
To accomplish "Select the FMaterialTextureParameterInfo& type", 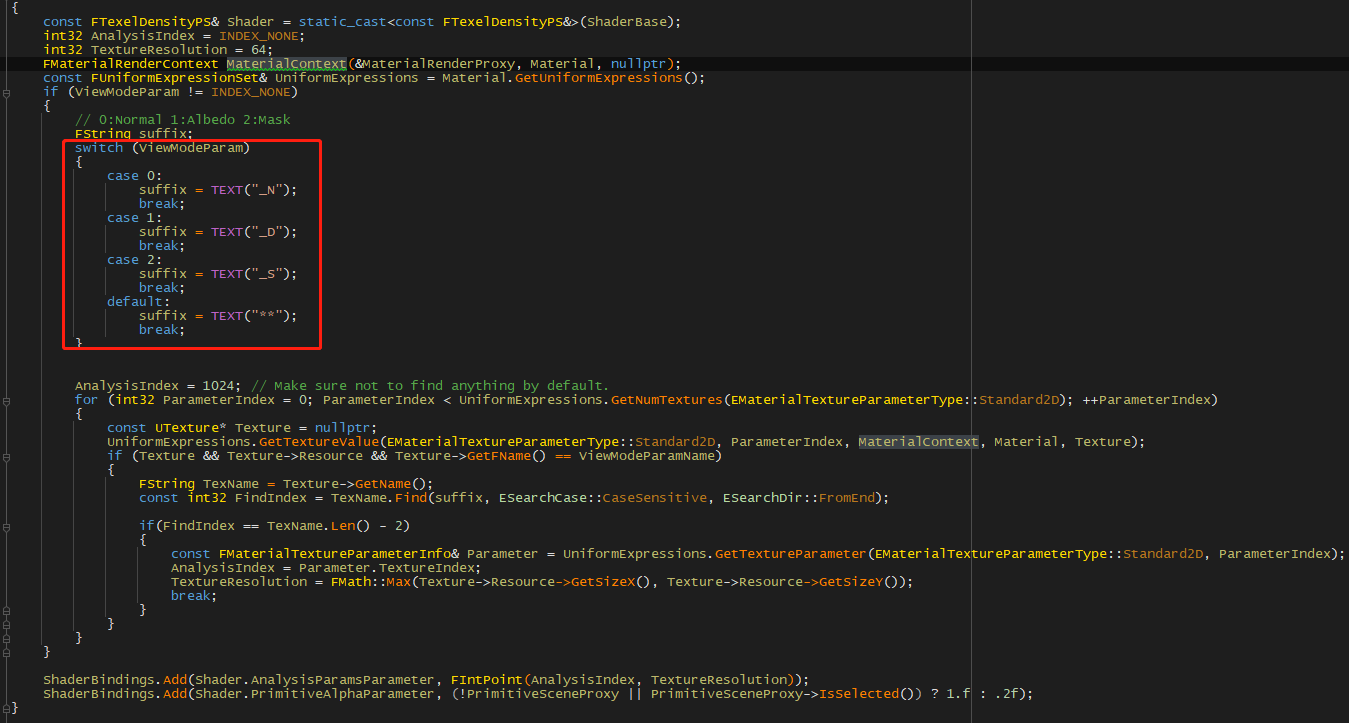I will coord(338,554).
